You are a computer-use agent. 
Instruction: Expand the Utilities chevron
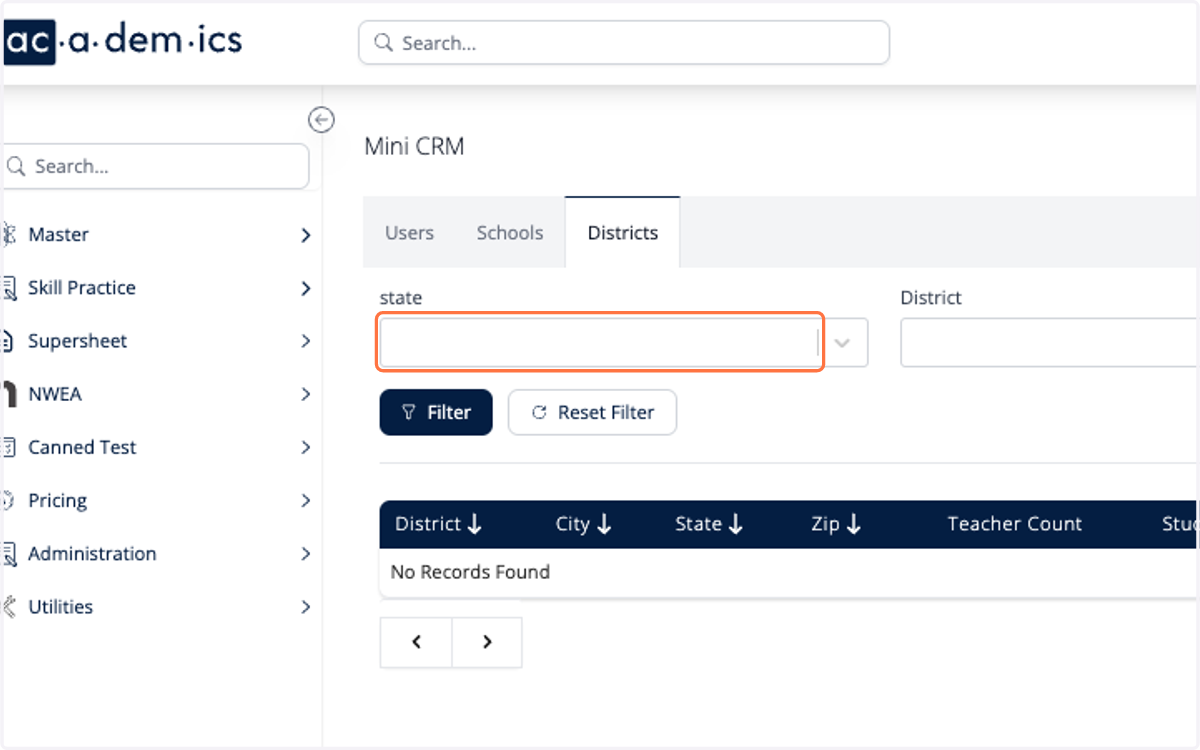point(306,607)
